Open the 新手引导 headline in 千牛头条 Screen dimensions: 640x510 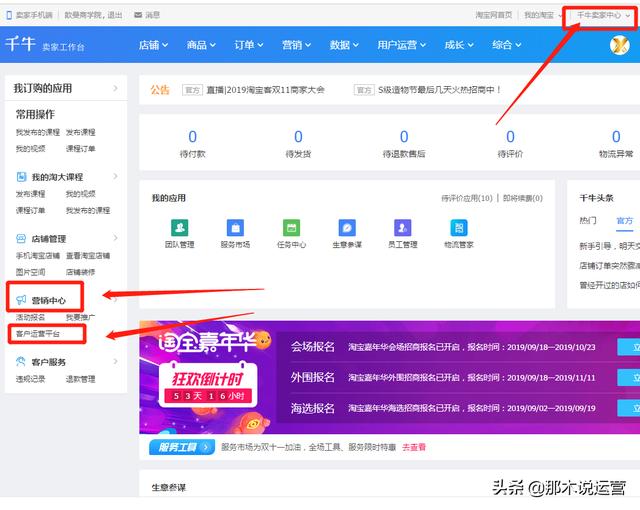point(609,246)
